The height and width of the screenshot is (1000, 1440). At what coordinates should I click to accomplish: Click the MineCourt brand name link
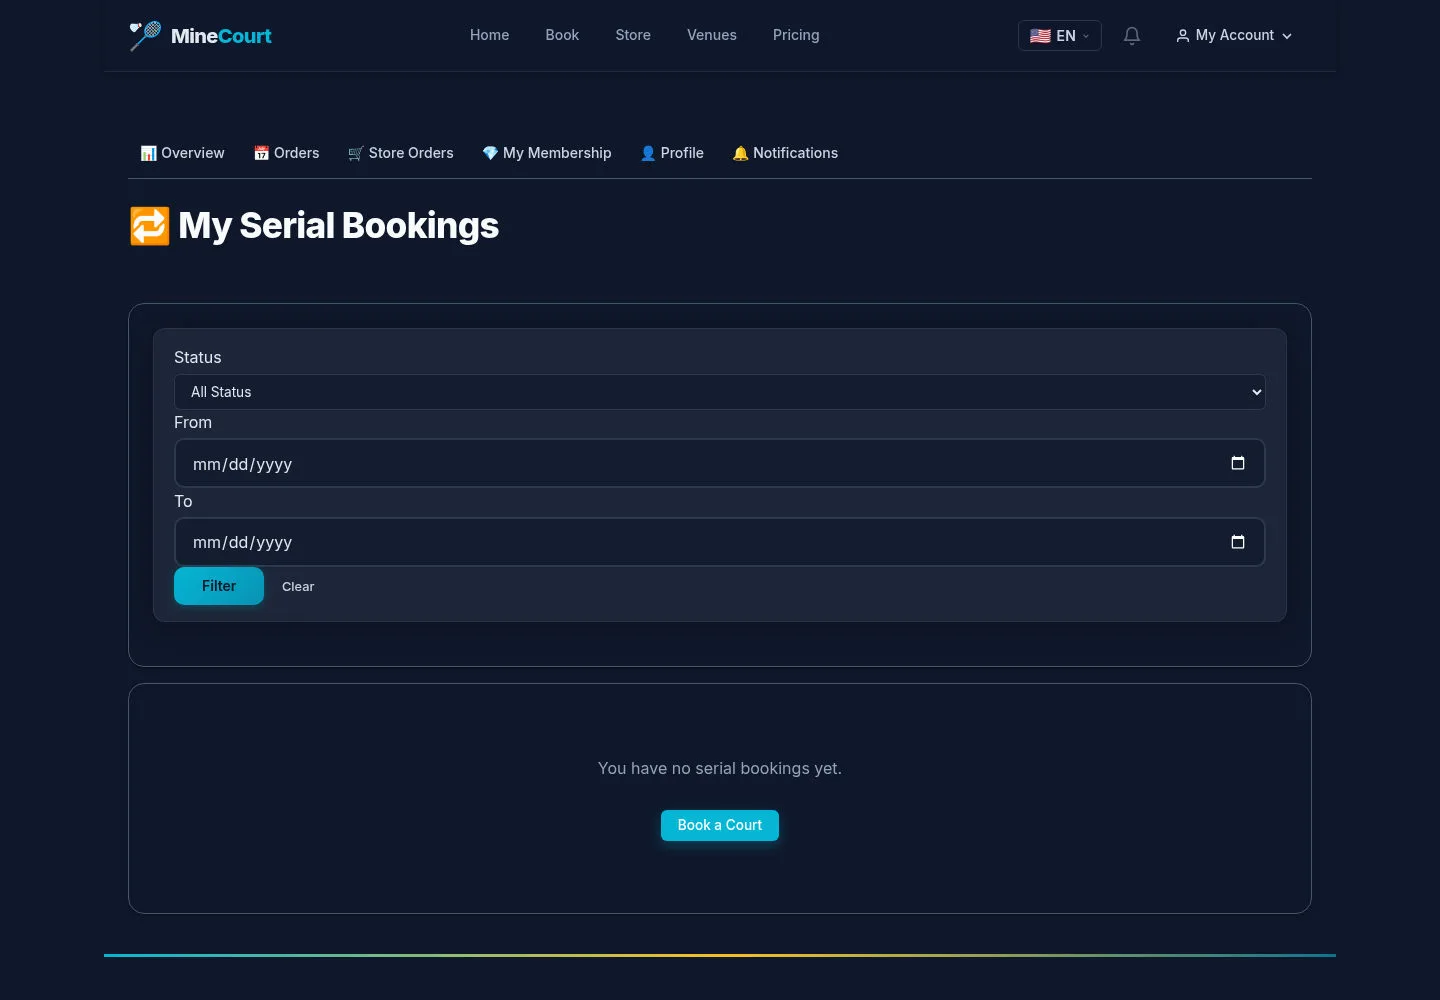click(221, 36)
